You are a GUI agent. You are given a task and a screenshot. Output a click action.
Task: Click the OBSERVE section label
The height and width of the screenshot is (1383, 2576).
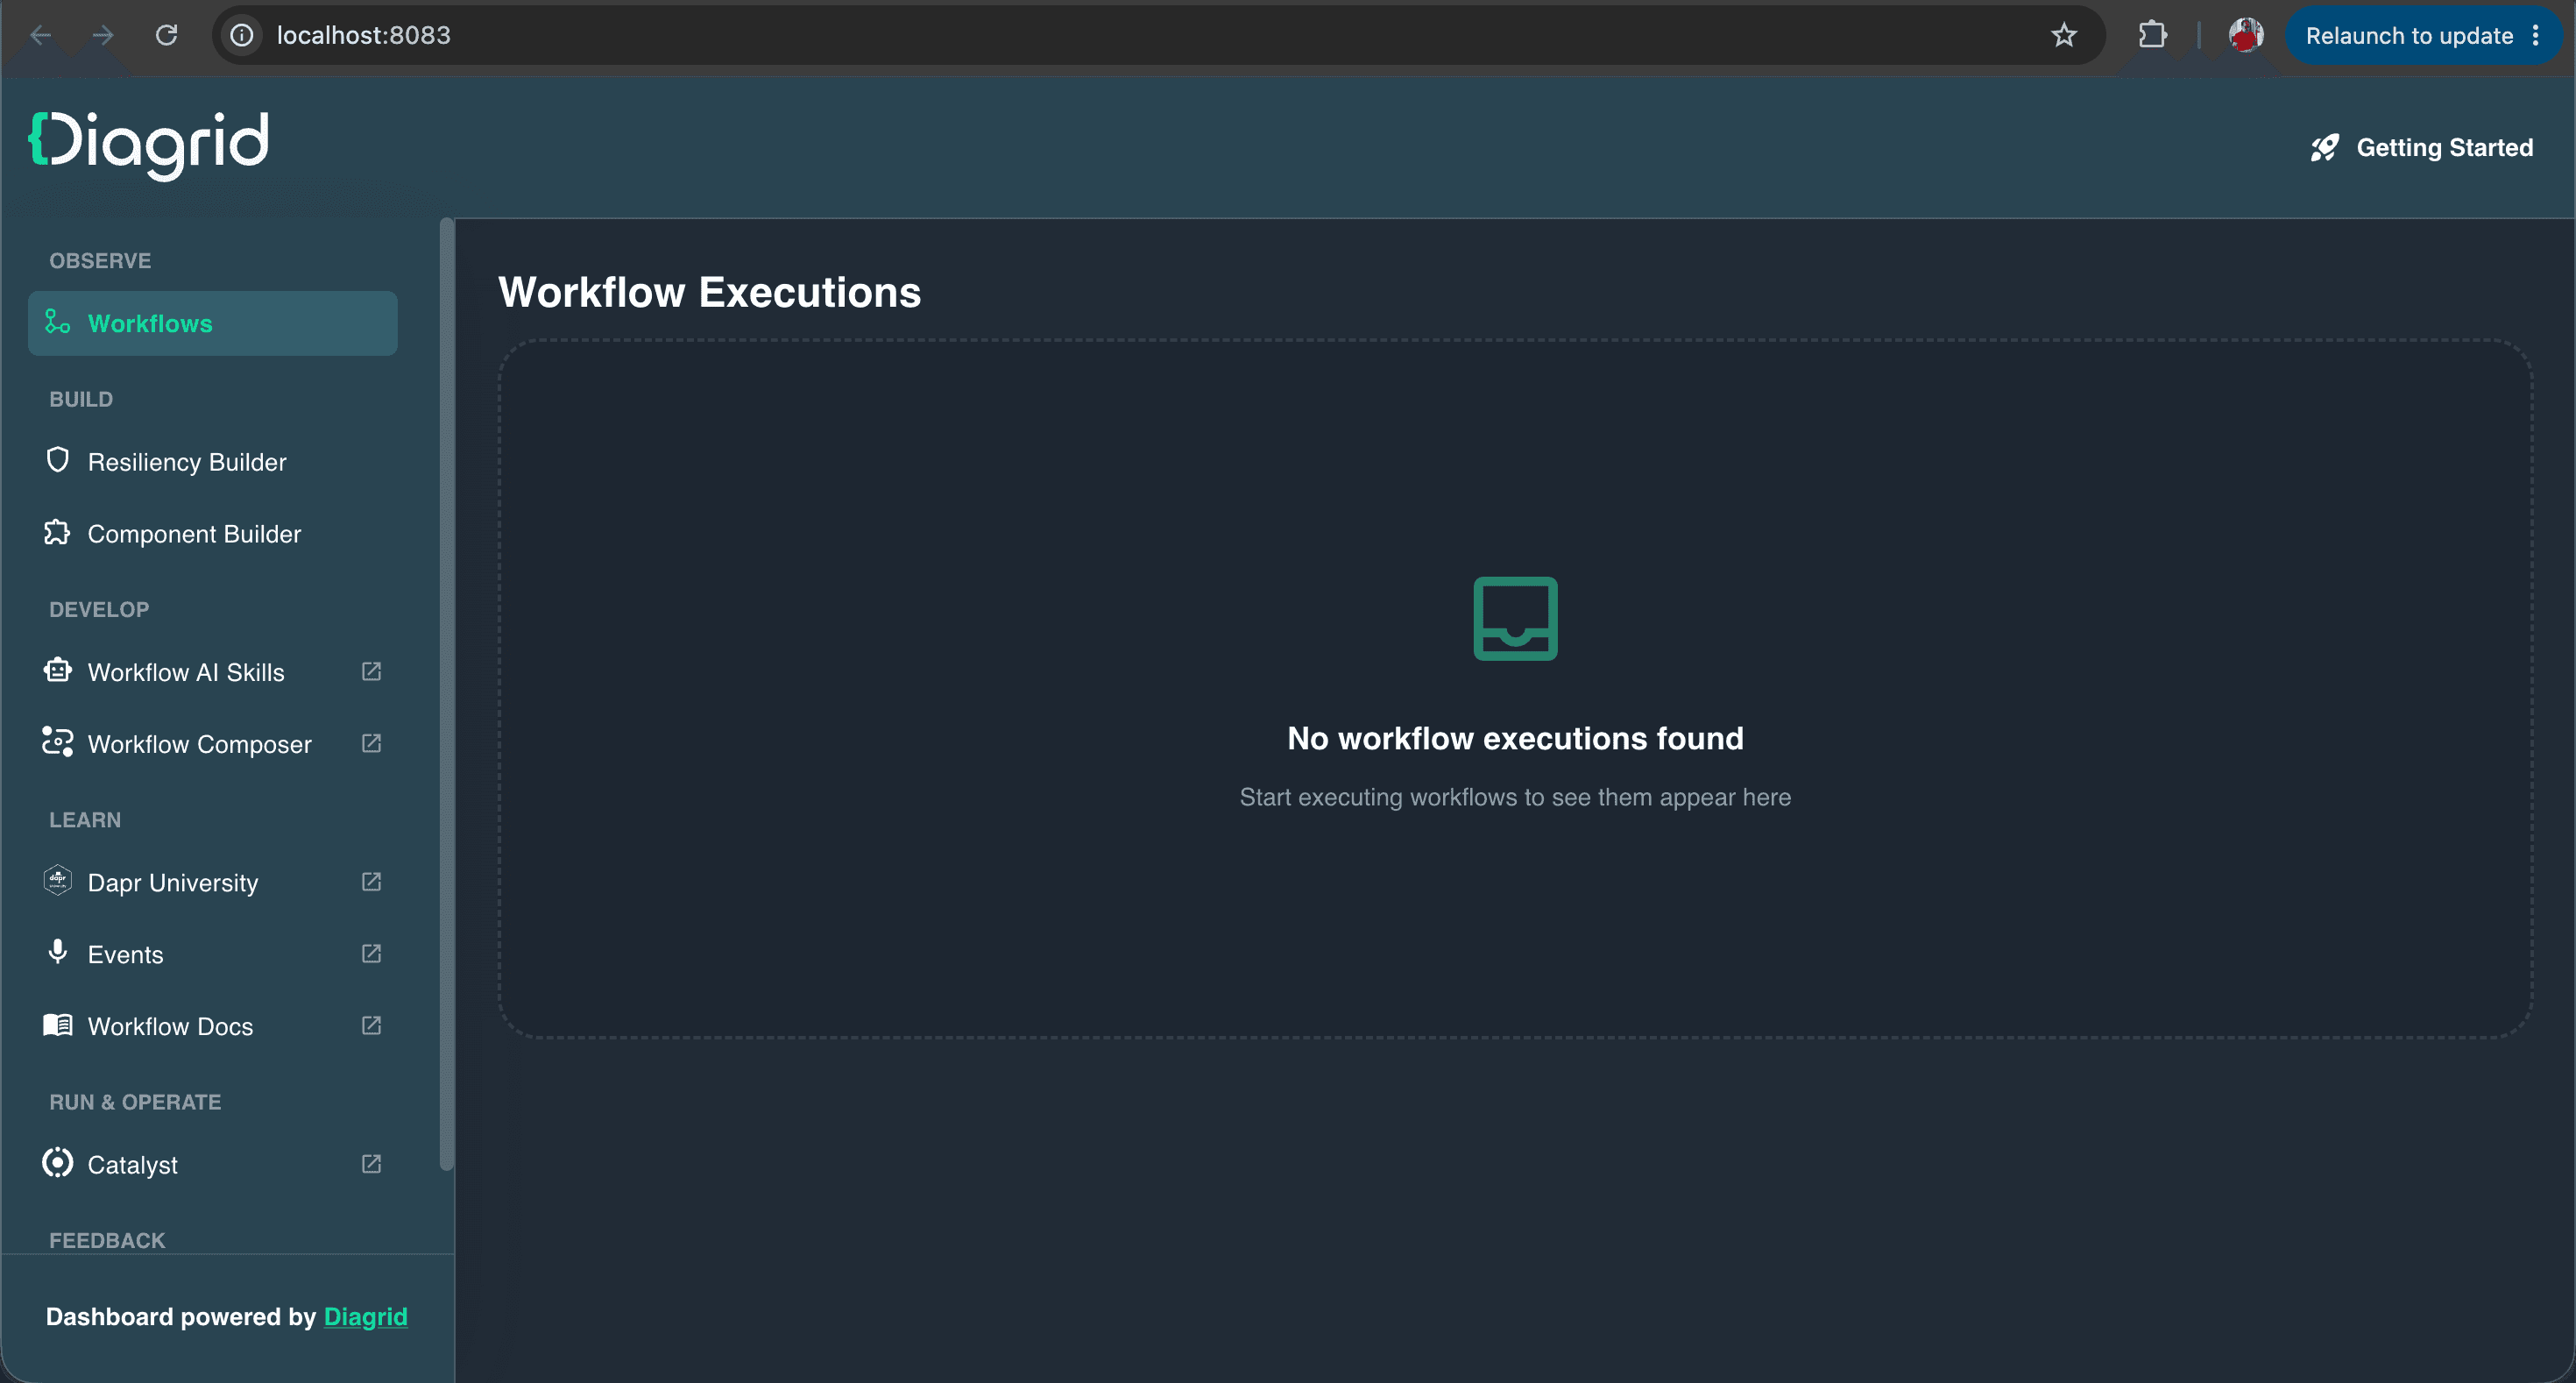(x=100, y=260)
